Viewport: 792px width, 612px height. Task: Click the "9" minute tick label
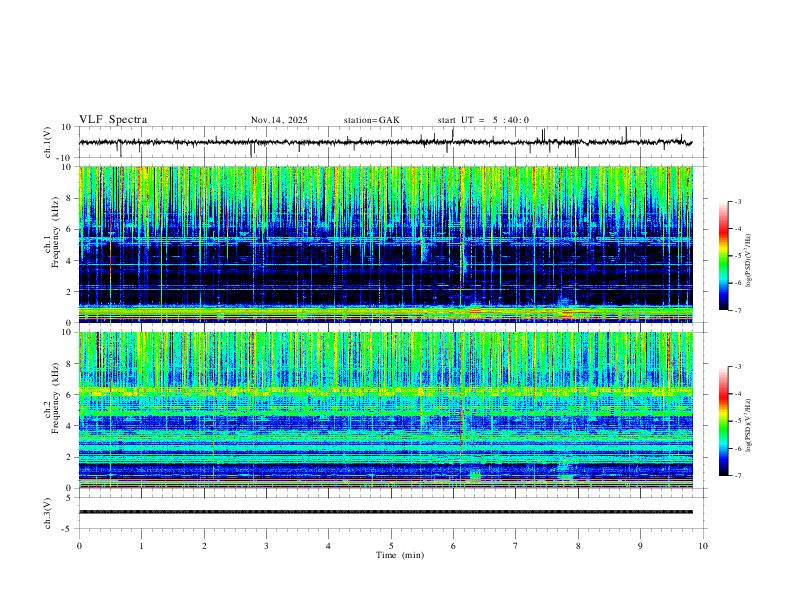point(640,546)
